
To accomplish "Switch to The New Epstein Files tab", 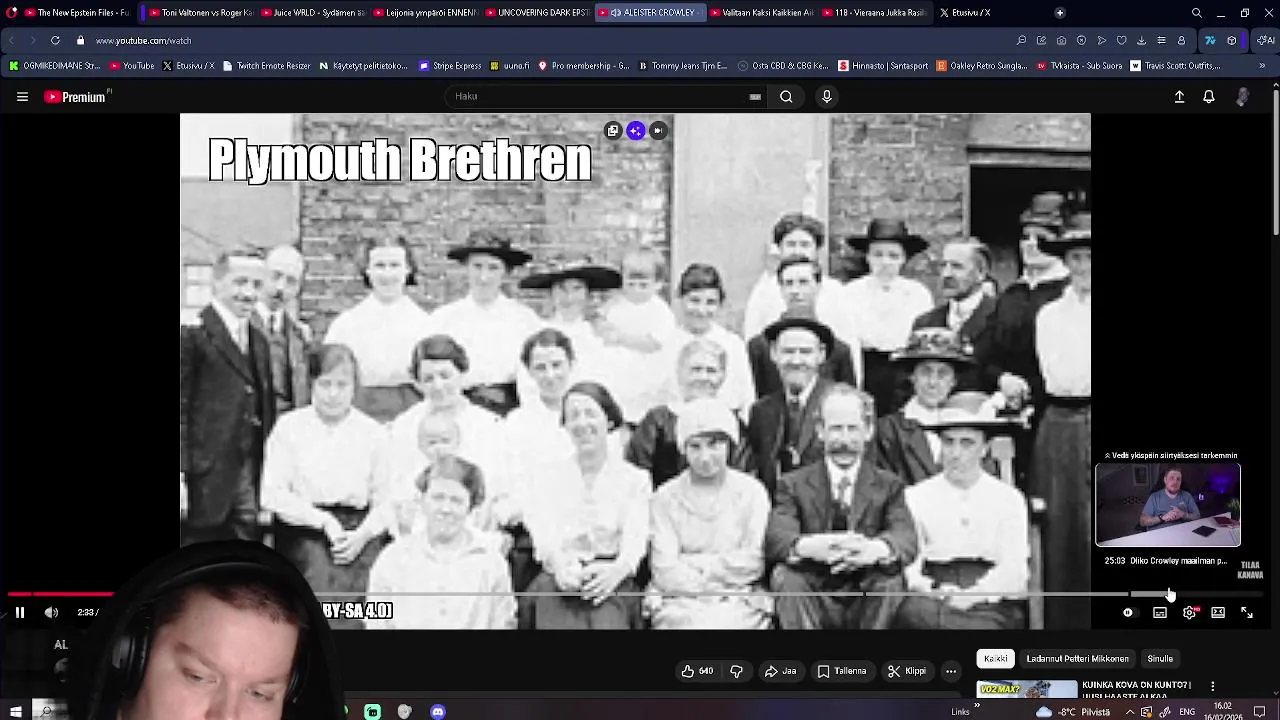I will [78, 13].
